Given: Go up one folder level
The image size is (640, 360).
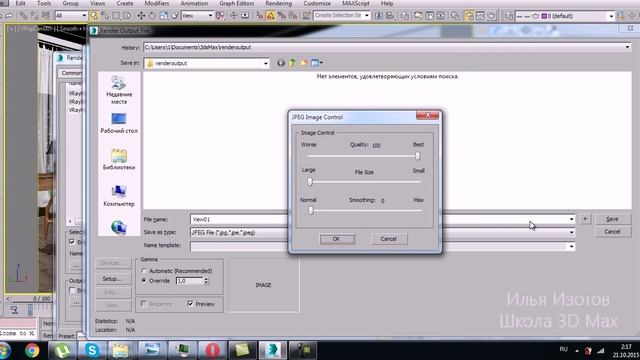Looking at the screenshot, I should pos(292,63).
